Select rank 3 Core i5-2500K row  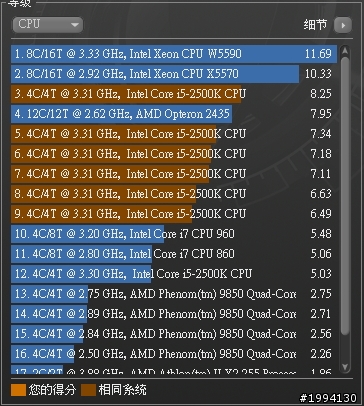point(174,94)
